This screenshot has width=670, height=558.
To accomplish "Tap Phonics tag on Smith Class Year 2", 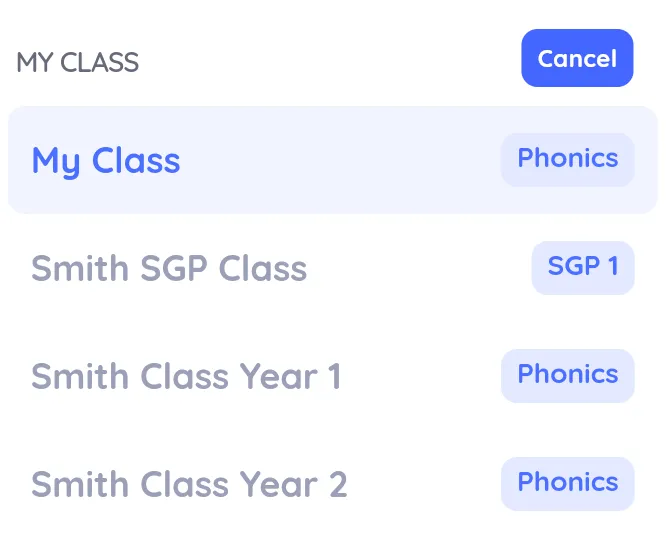I will 567,483.
